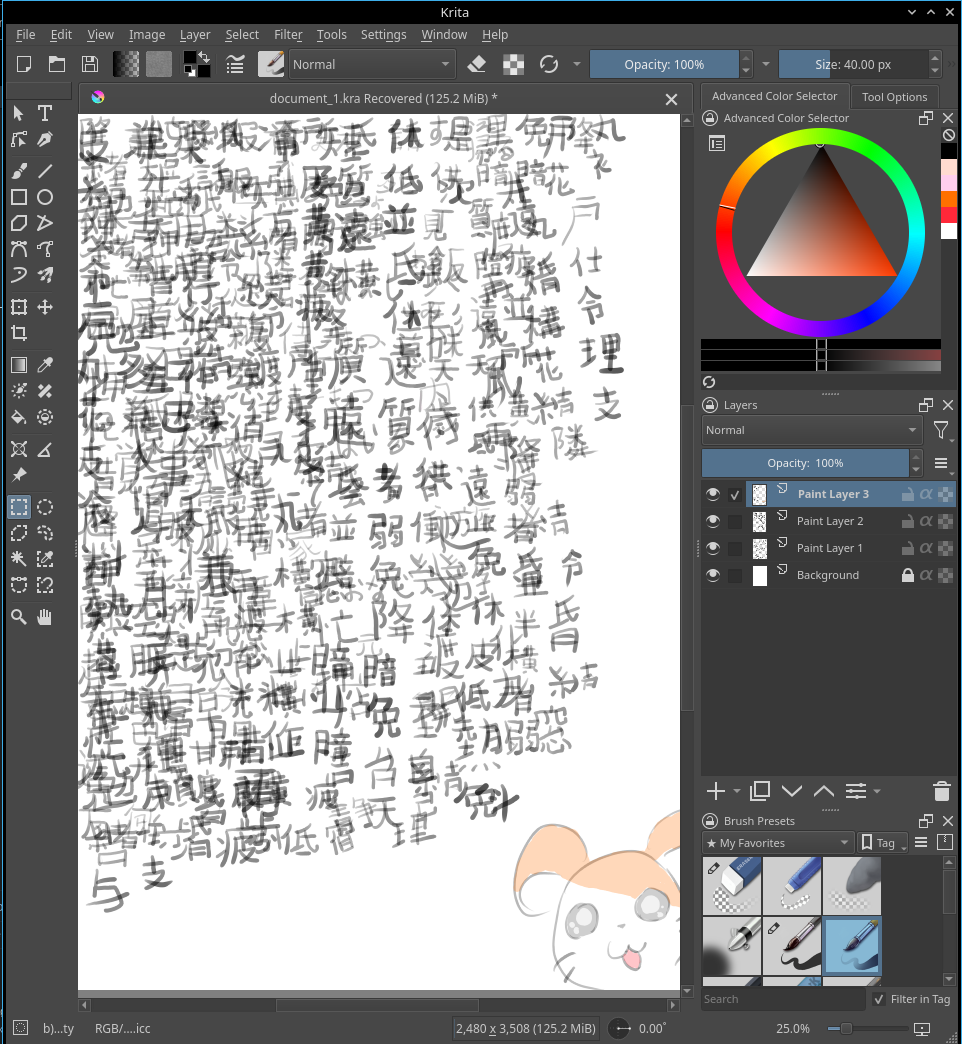
Task: Select the Fill bucket tool
Action: [19, 417]
